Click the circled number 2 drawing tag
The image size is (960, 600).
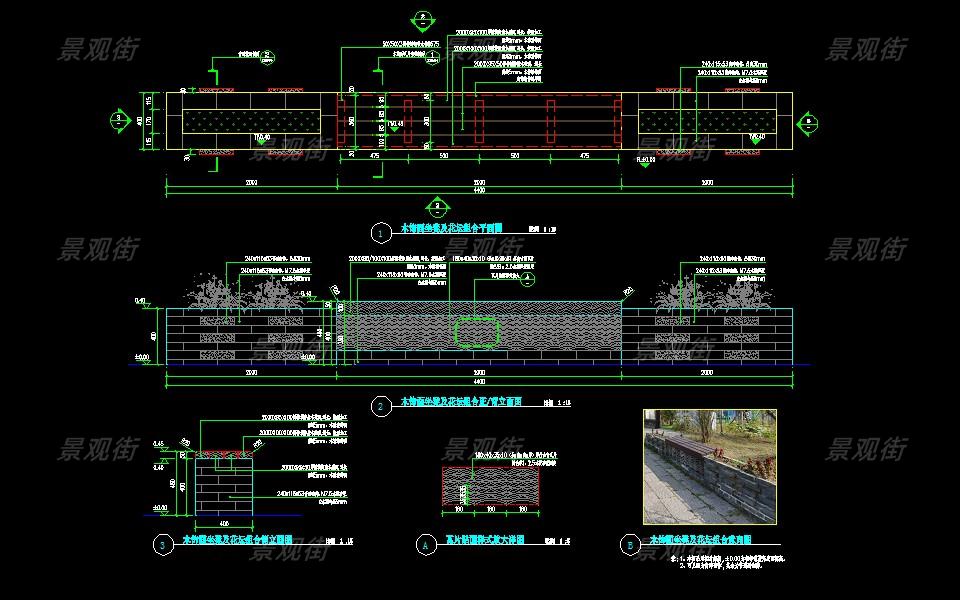[381, 407]
